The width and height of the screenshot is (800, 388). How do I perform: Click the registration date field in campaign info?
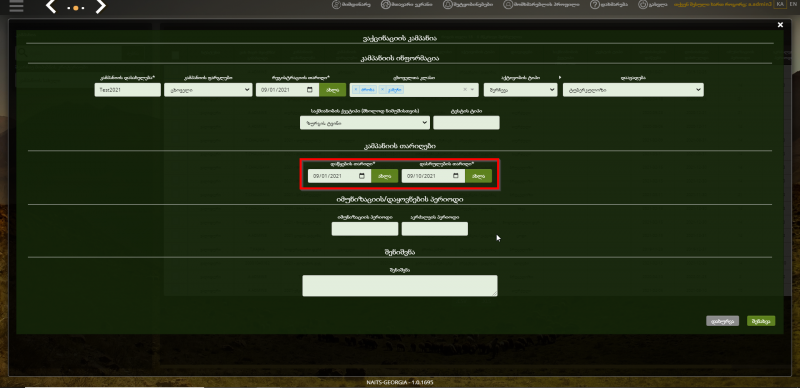click(288, 90)
